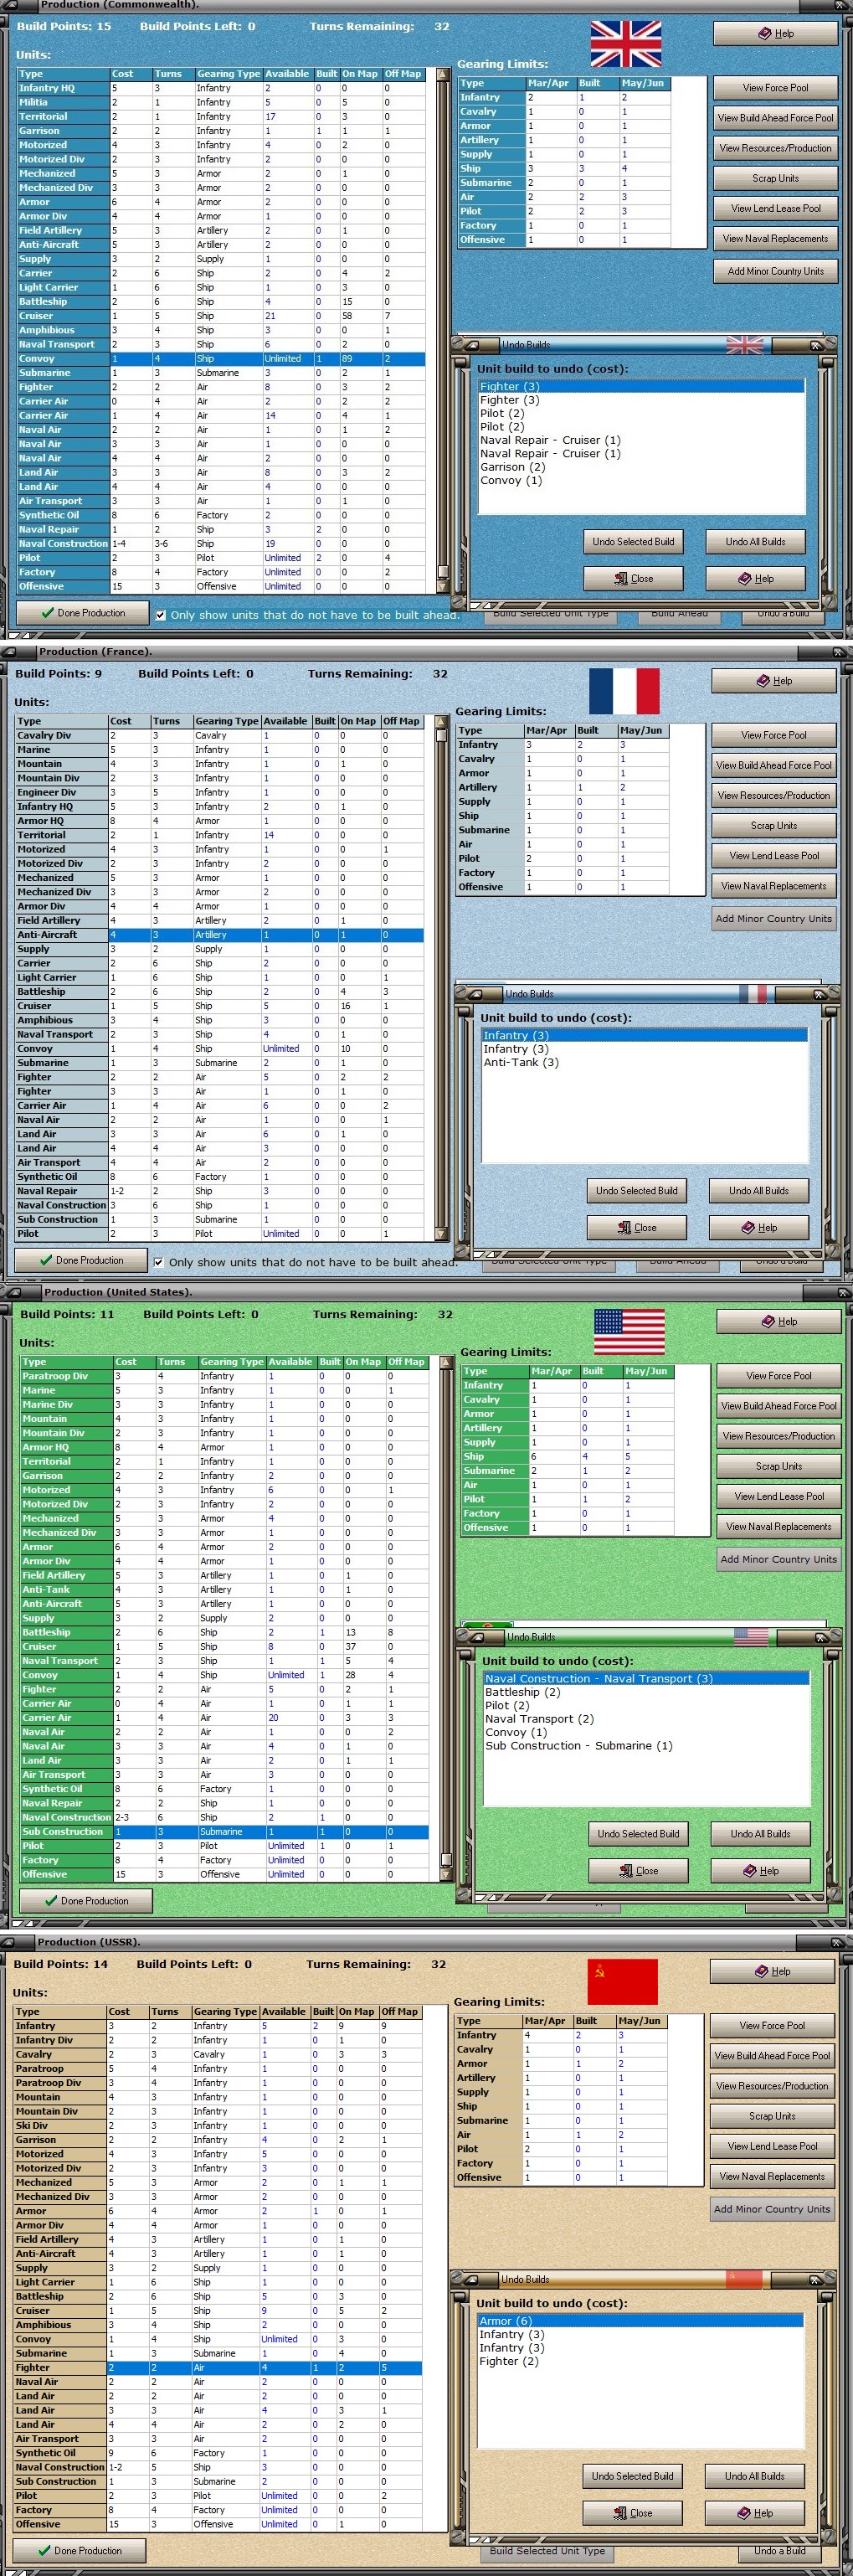Open View Build Ahead Force Pool in France window
The image size is (853, 2576).
click(773, 765)
